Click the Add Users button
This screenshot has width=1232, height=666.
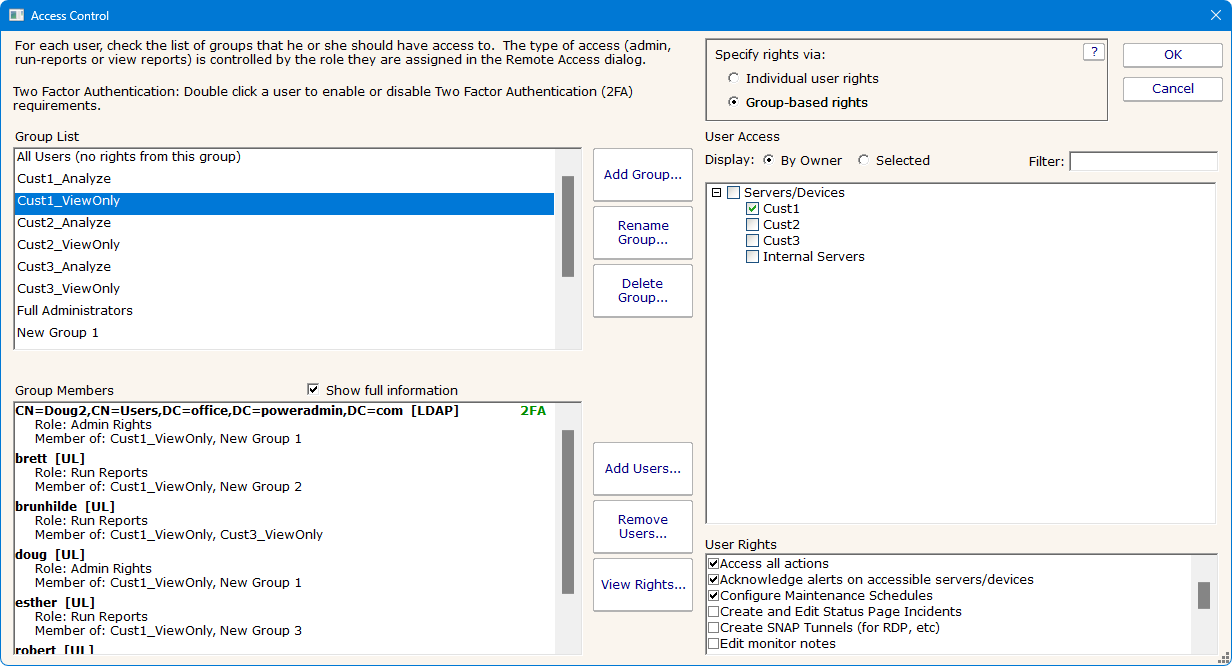point(642,468)
